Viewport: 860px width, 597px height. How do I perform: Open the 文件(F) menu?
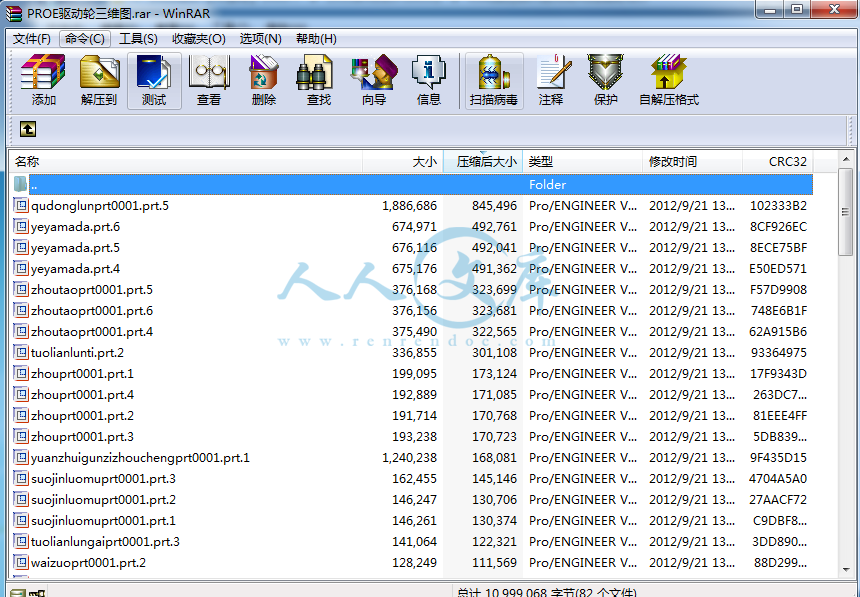point(31,39)
